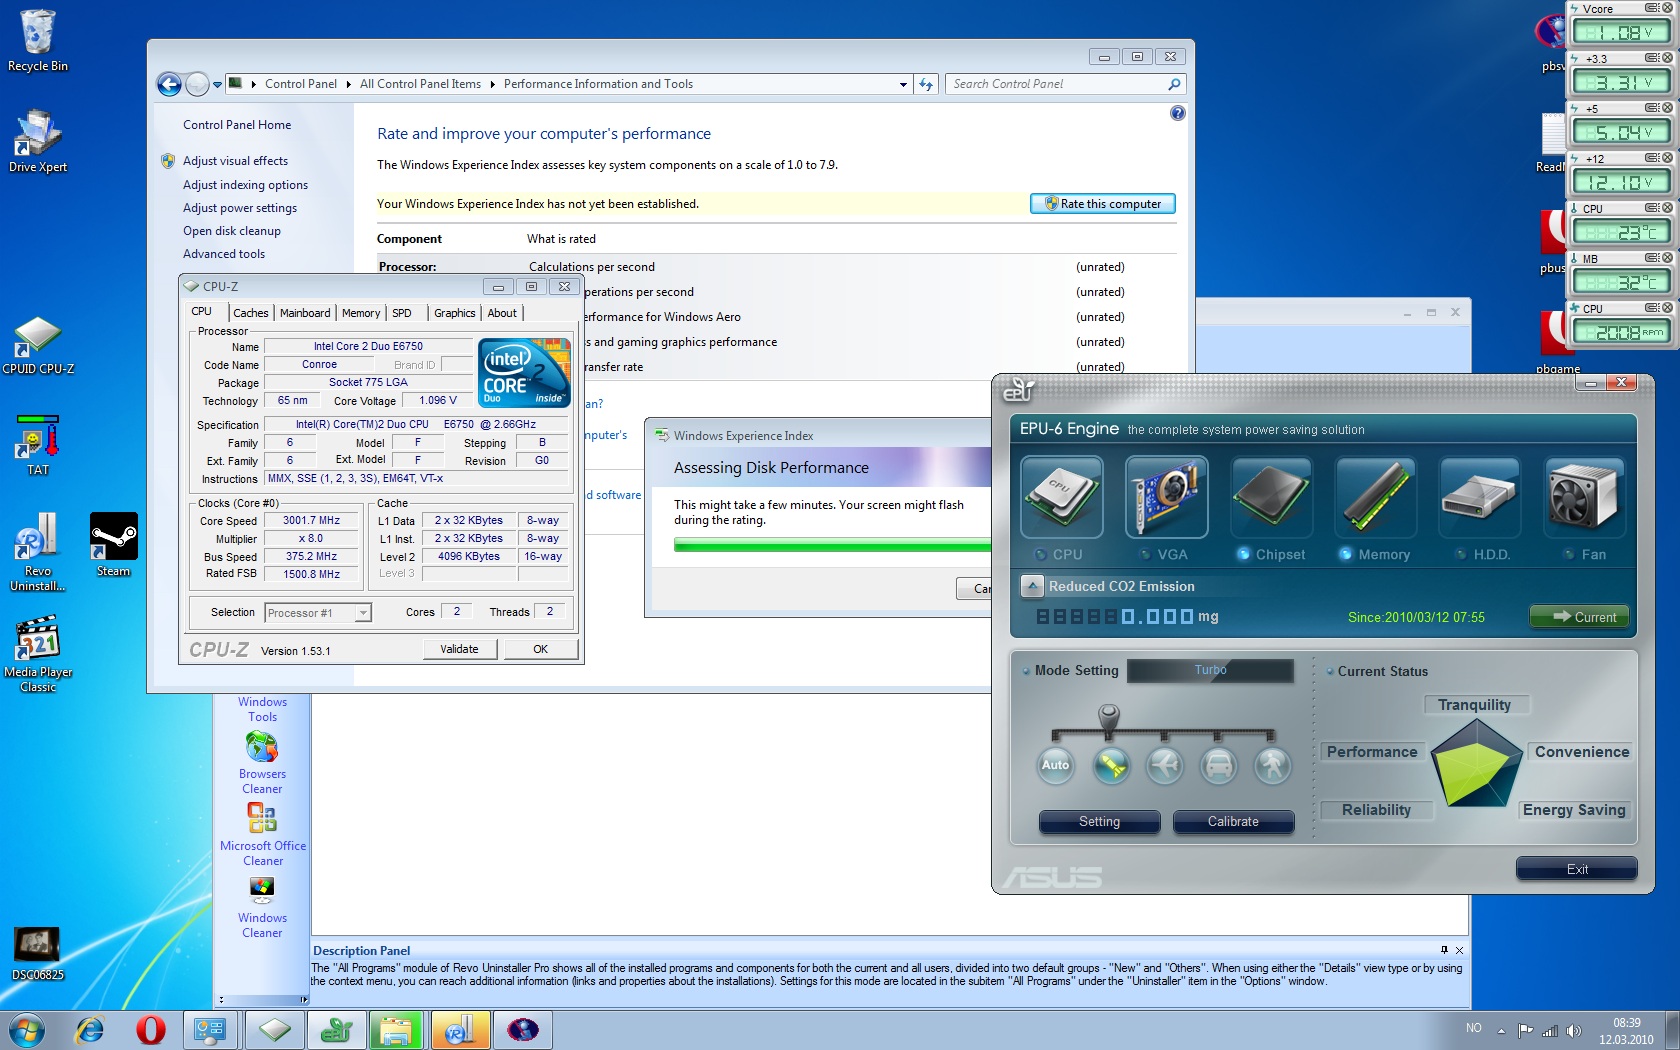Click Rate this computer button
Screen dimensions: 1680x1050
coord(1103,204)
